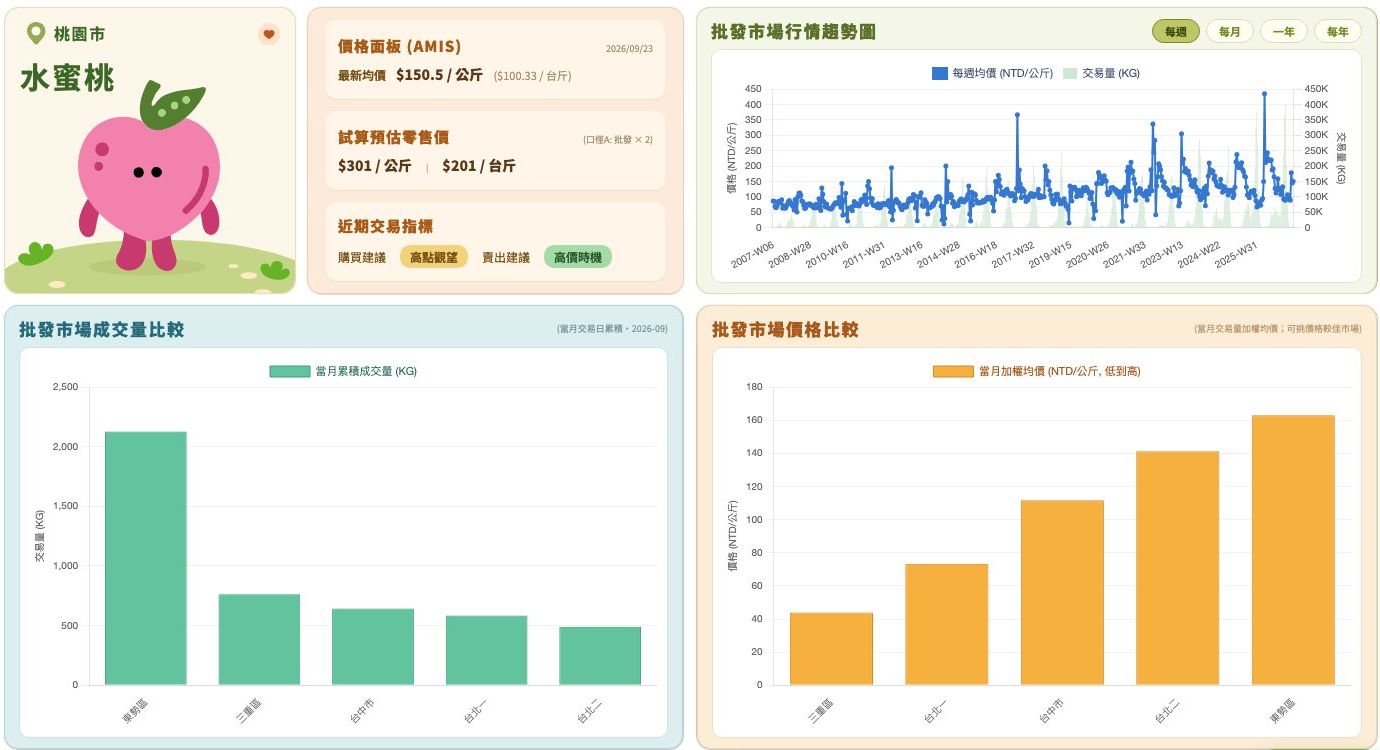The width and height of the screenshot is (1380, 750).
Task: Click the 高價時機 sell suggestion badge
Action: click(x=578, y=257)
